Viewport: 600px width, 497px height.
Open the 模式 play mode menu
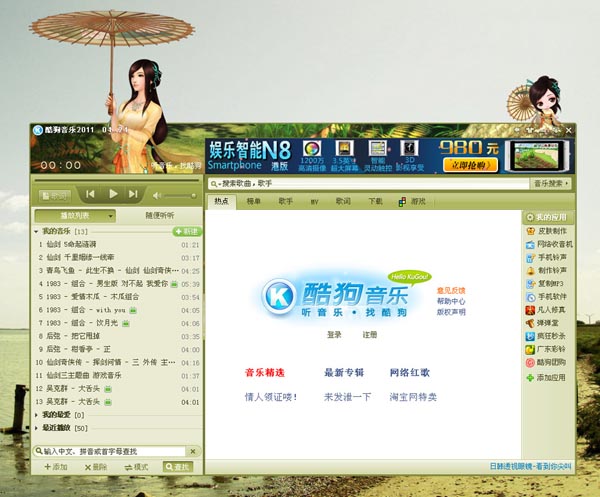[137, 467]
